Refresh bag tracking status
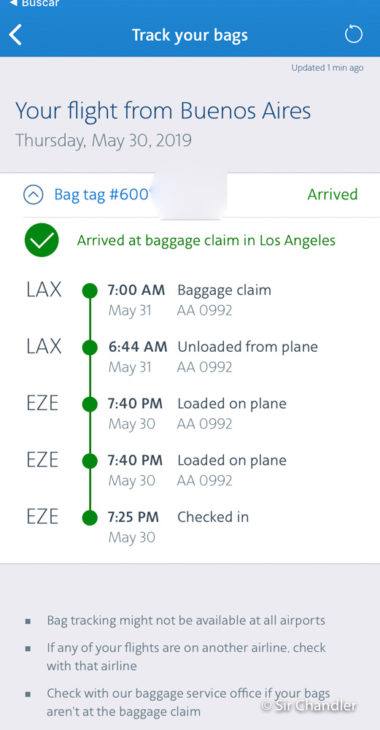The height and width of the screenshot is (730, 380). (x=353, y=35)
